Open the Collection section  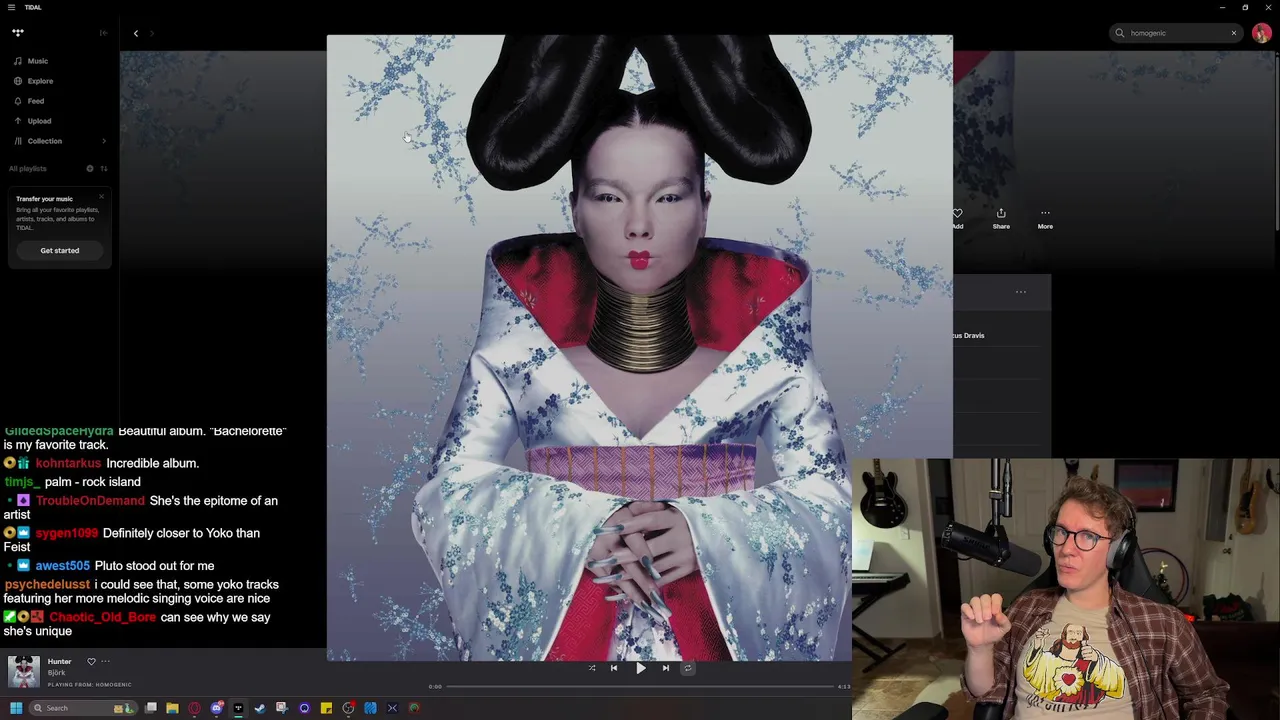[x=38, y=141]
